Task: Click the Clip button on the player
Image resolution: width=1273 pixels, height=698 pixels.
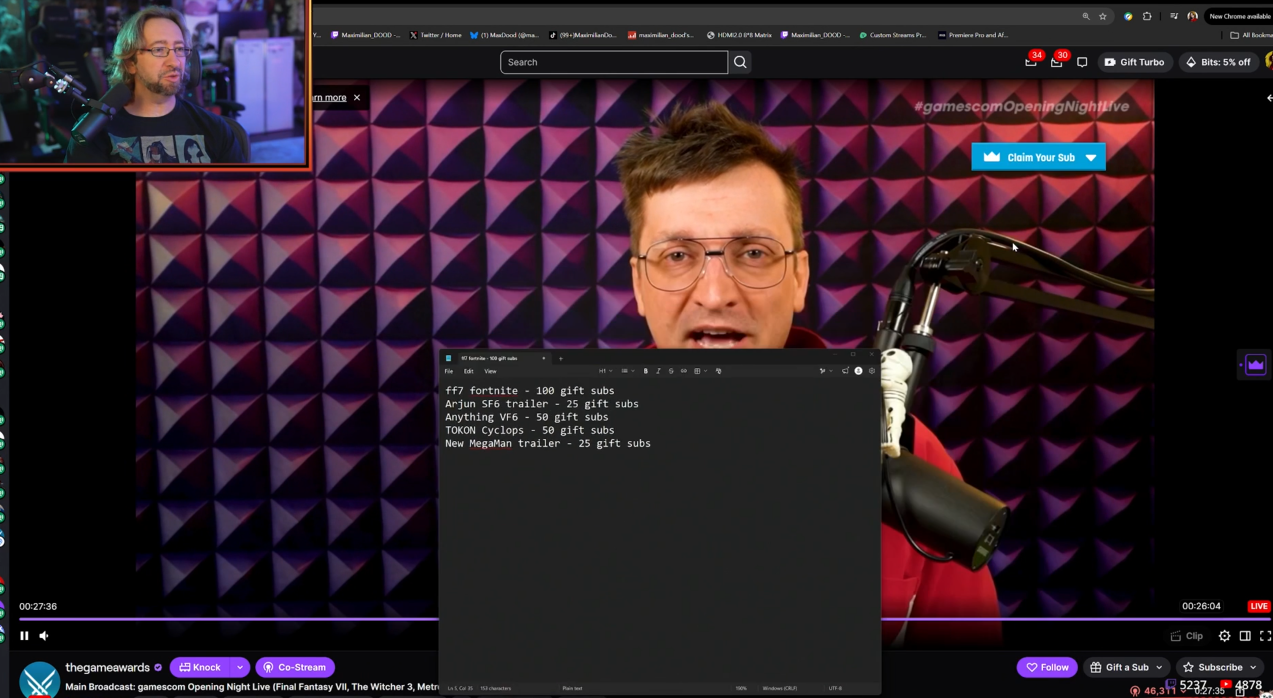Action: pos(1187,636)
